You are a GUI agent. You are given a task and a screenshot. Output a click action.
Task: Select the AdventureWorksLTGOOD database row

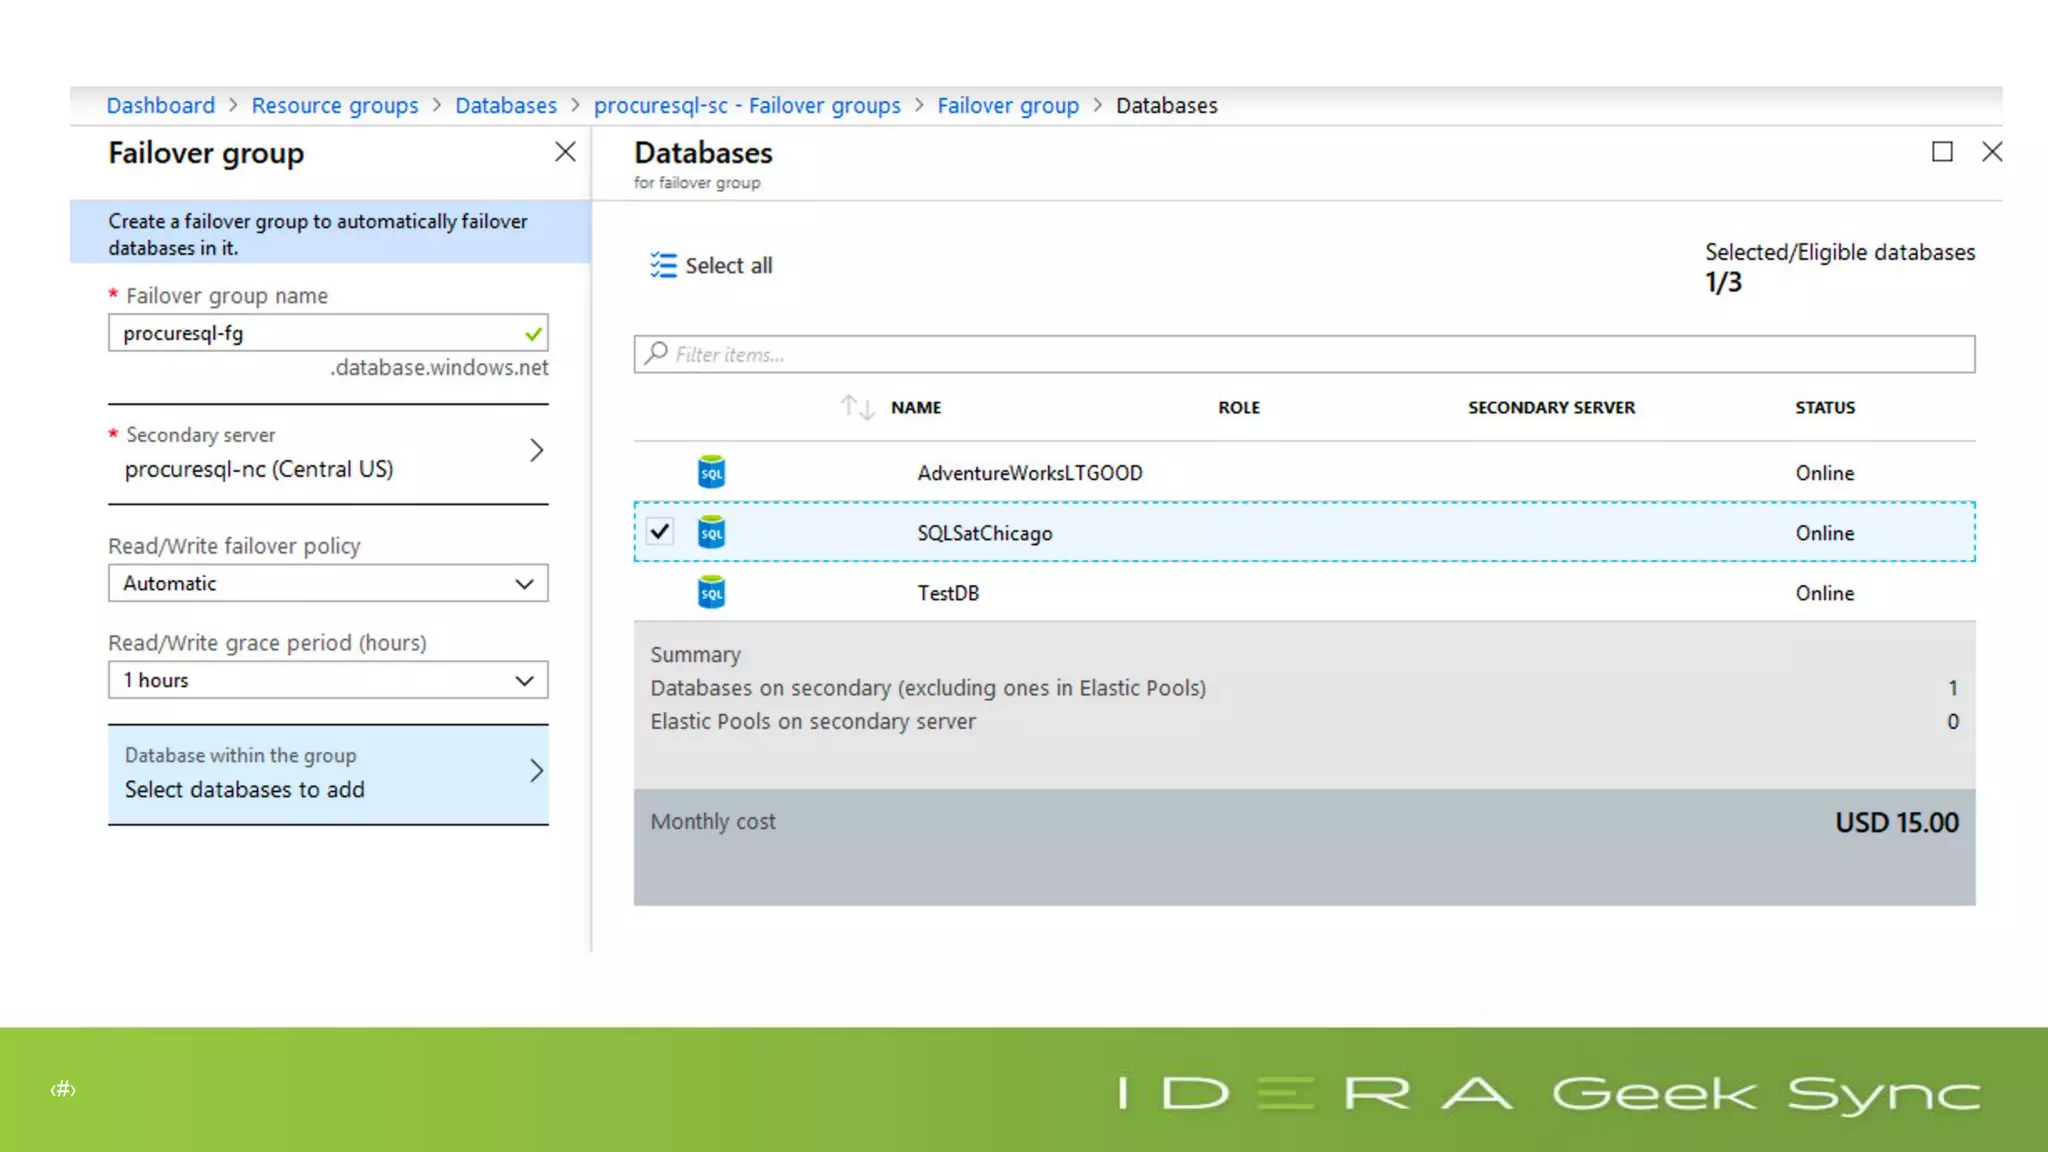1304,472
